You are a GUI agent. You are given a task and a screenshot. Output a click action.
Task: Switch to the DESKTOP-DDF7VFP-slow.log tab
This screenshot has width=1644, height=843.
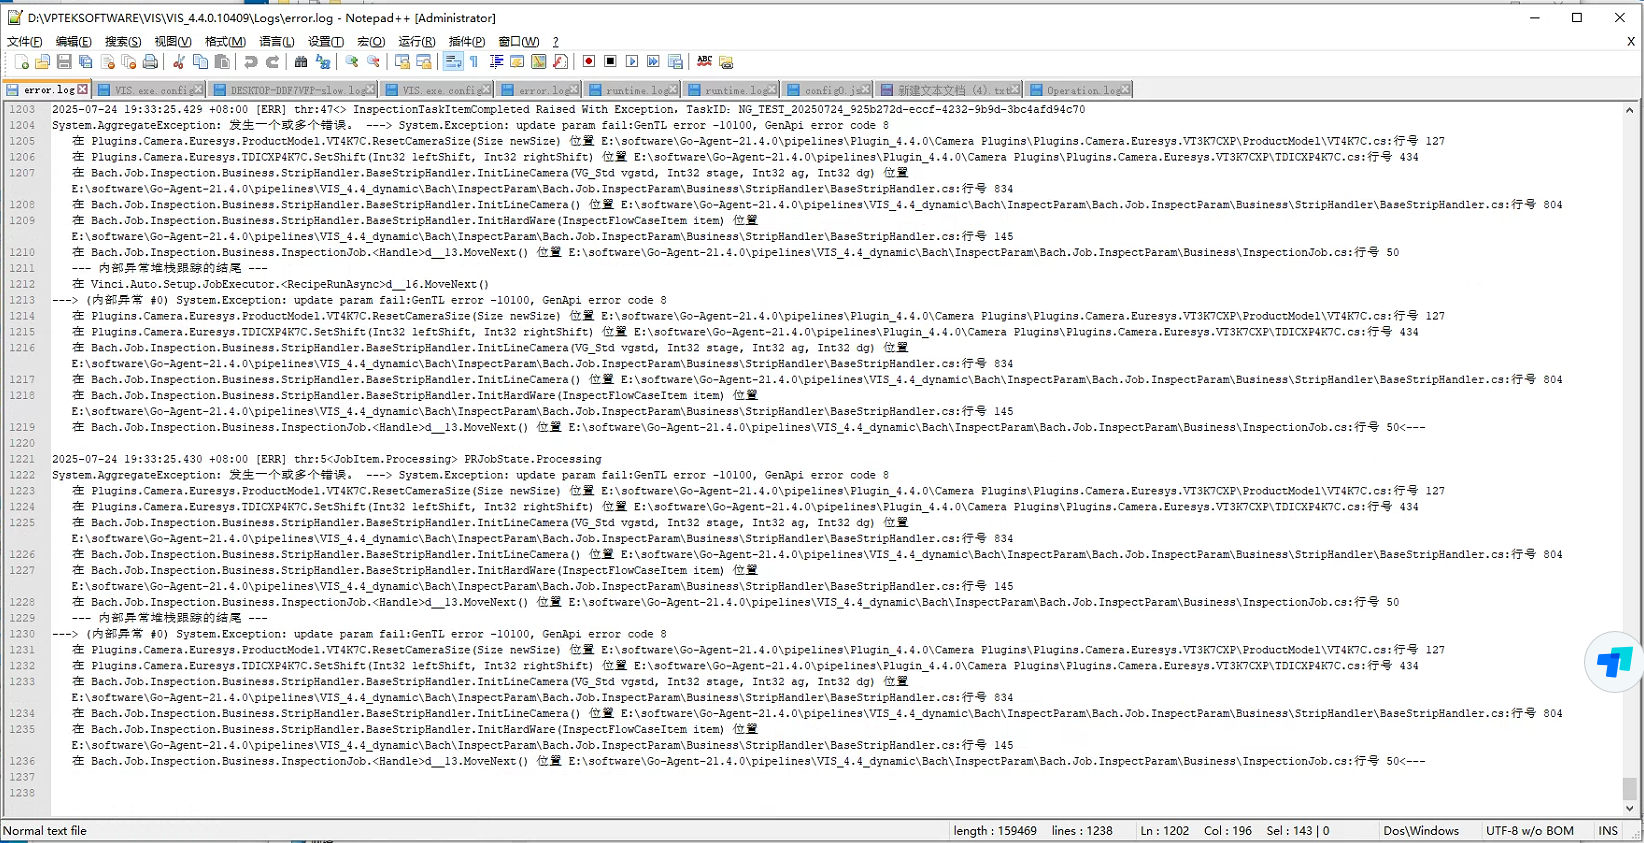(x=297, y=90)
